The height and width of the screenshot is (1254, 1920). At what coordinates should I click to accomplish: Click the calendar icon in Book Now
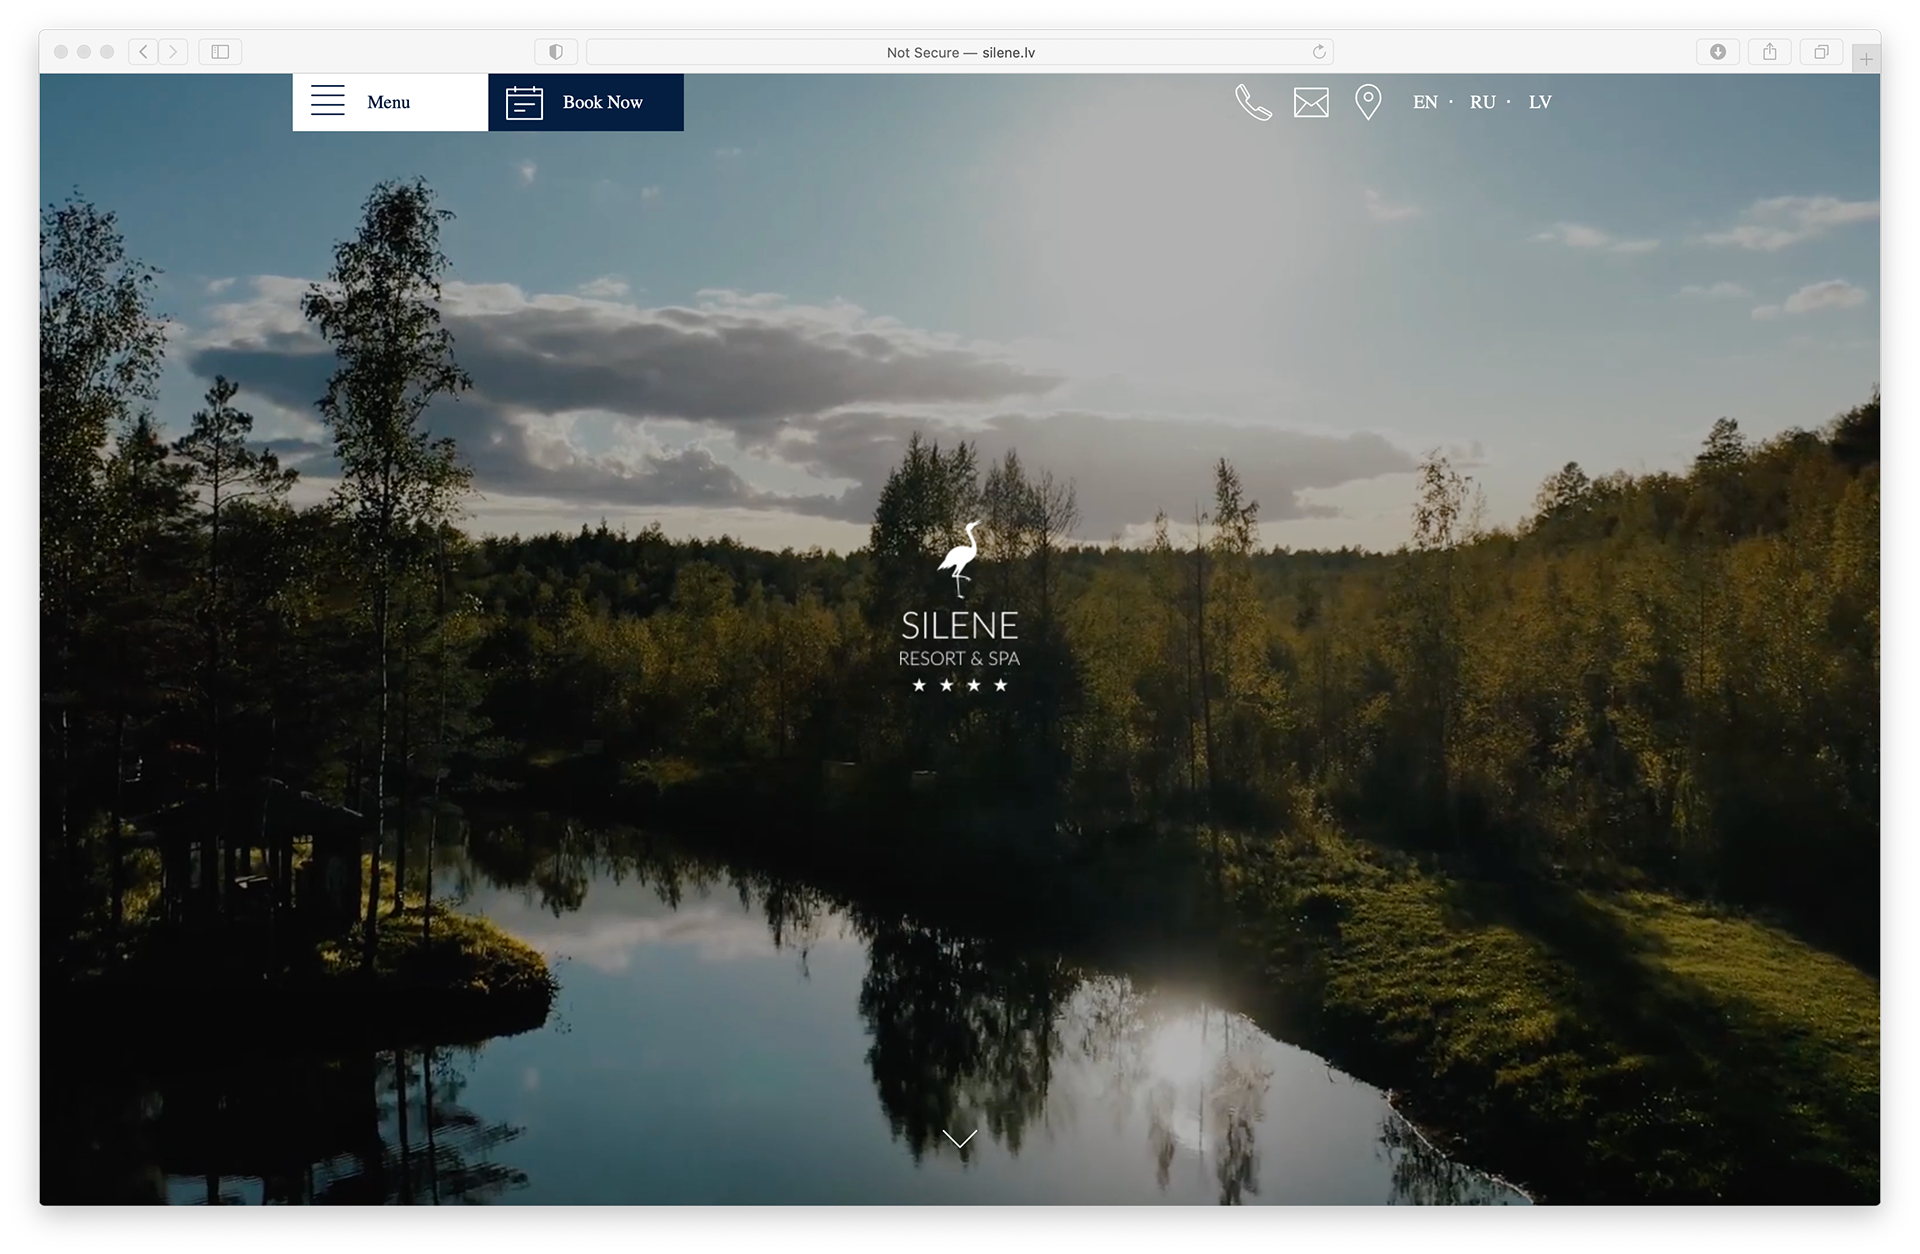[524, 102]
